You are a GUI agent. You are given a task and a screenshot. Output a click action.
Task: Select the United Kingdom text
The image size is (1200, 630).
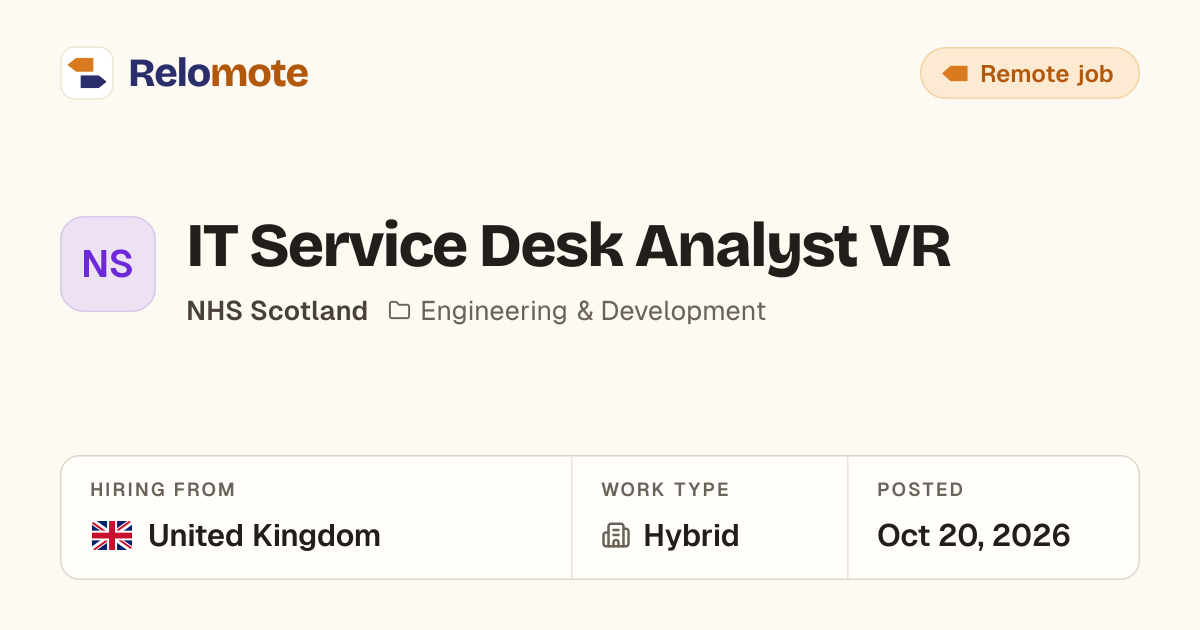[x=264, y=536]
